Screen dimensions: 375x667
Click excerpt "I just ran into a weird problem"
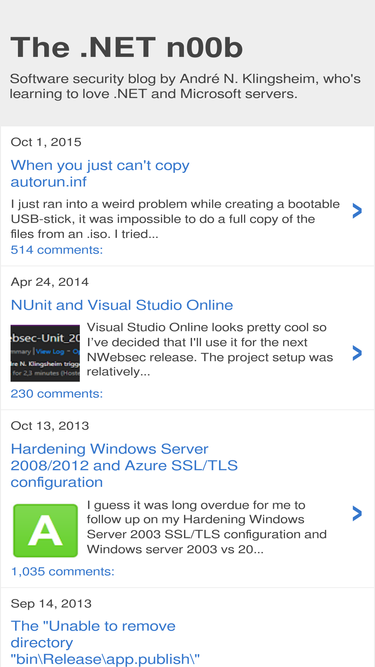pyautogui.click(x=175, y=219)
